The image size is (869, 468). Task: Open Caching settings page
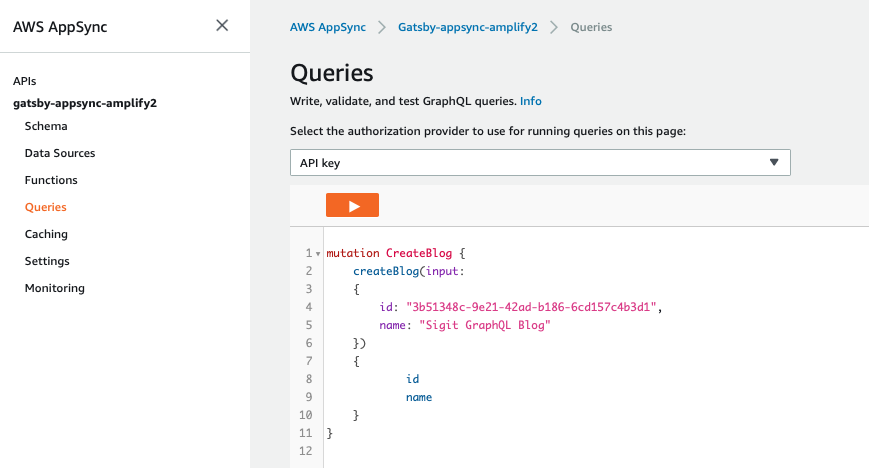46,234
